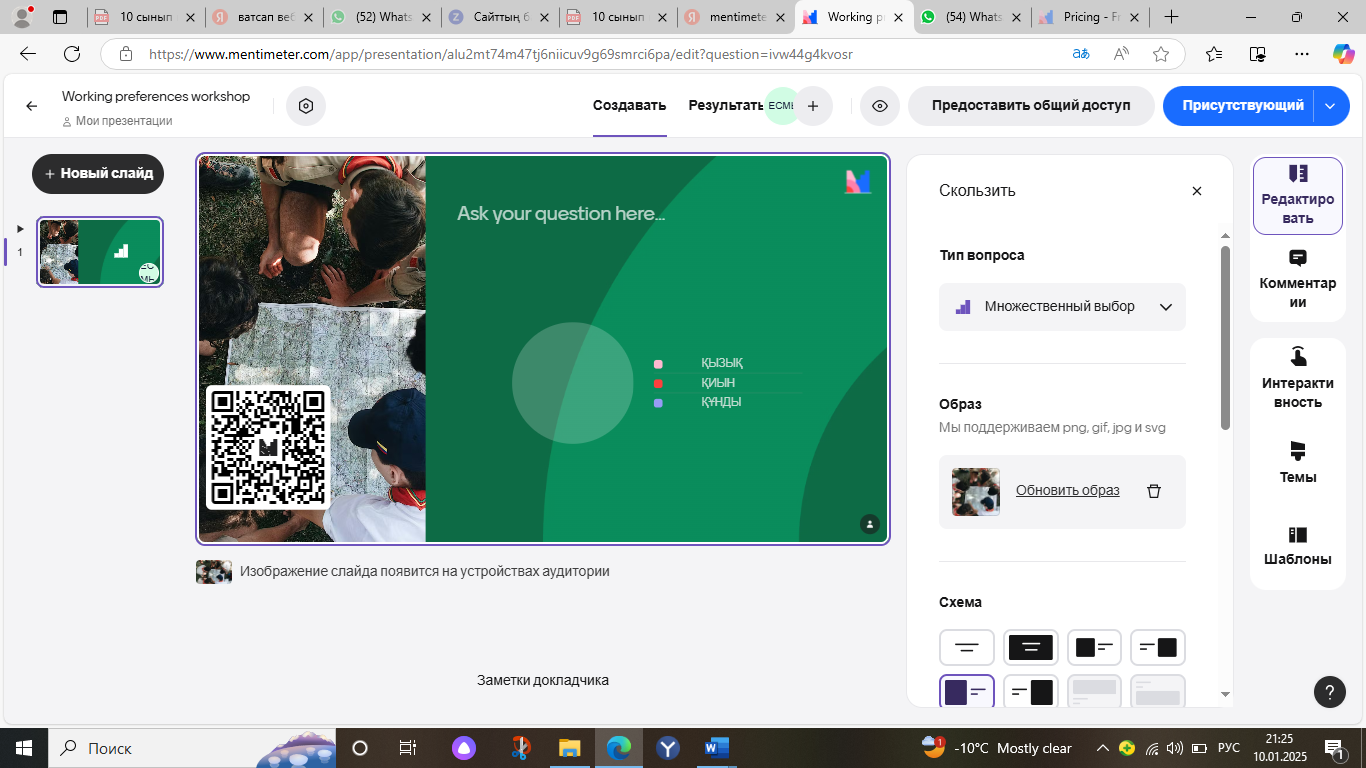1366x768 pixels.
Task: Click the current image thumbnail in Образ
Action: pyautogui.click(x=976, y=492)
